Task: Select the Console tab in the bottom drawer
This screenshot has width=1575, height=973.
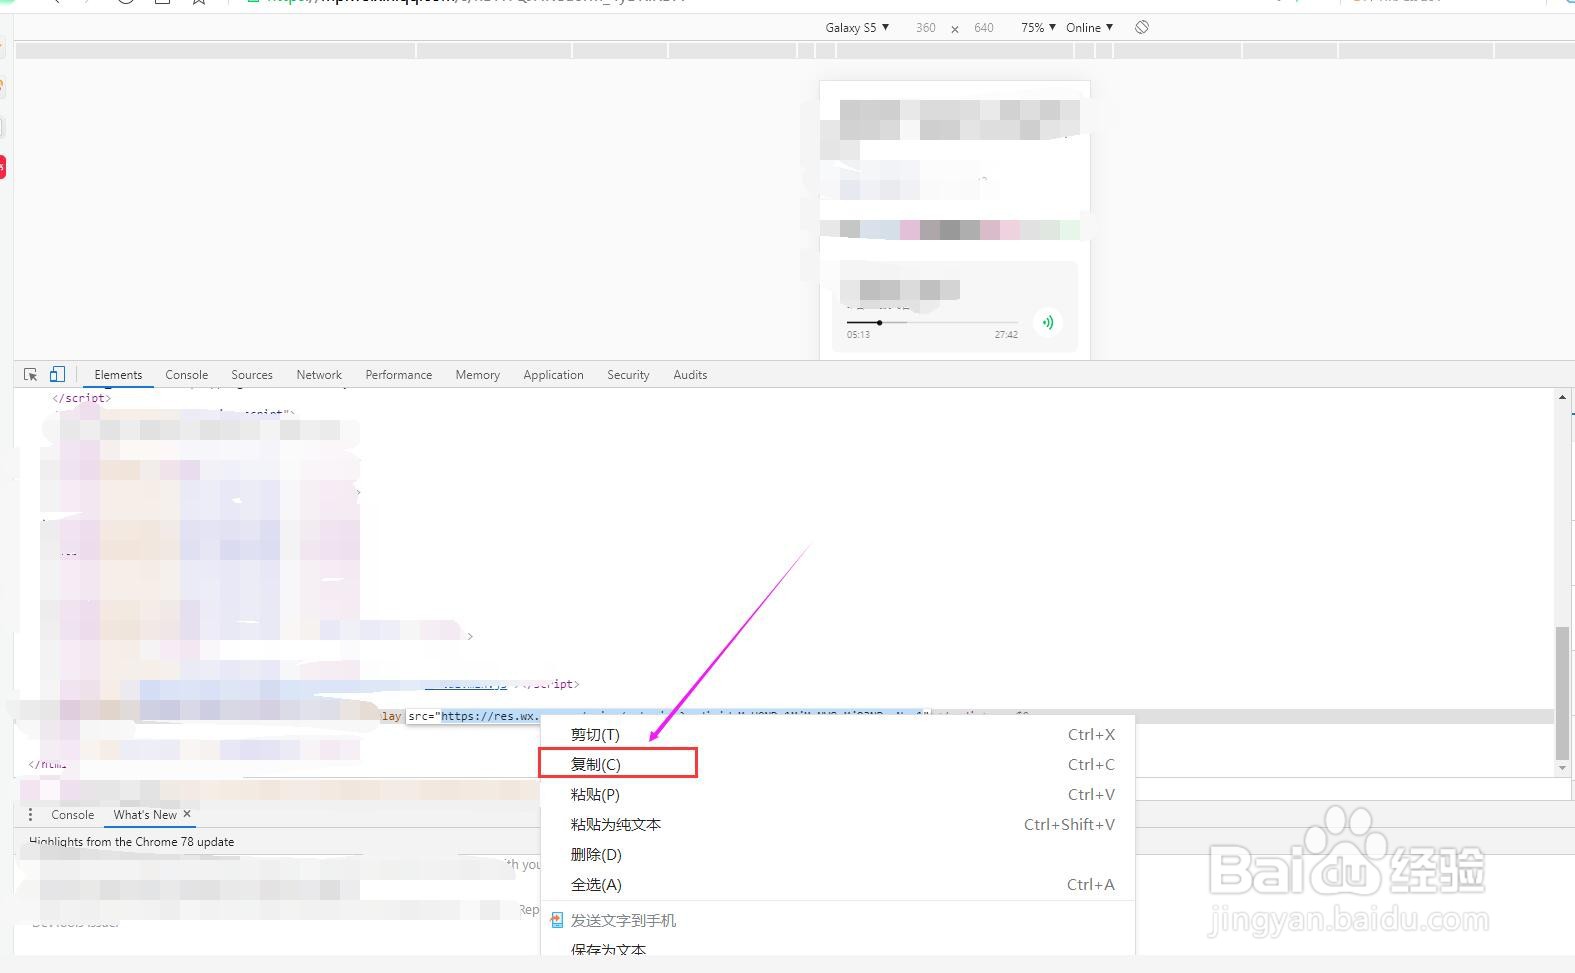Action: click(73, 815)
